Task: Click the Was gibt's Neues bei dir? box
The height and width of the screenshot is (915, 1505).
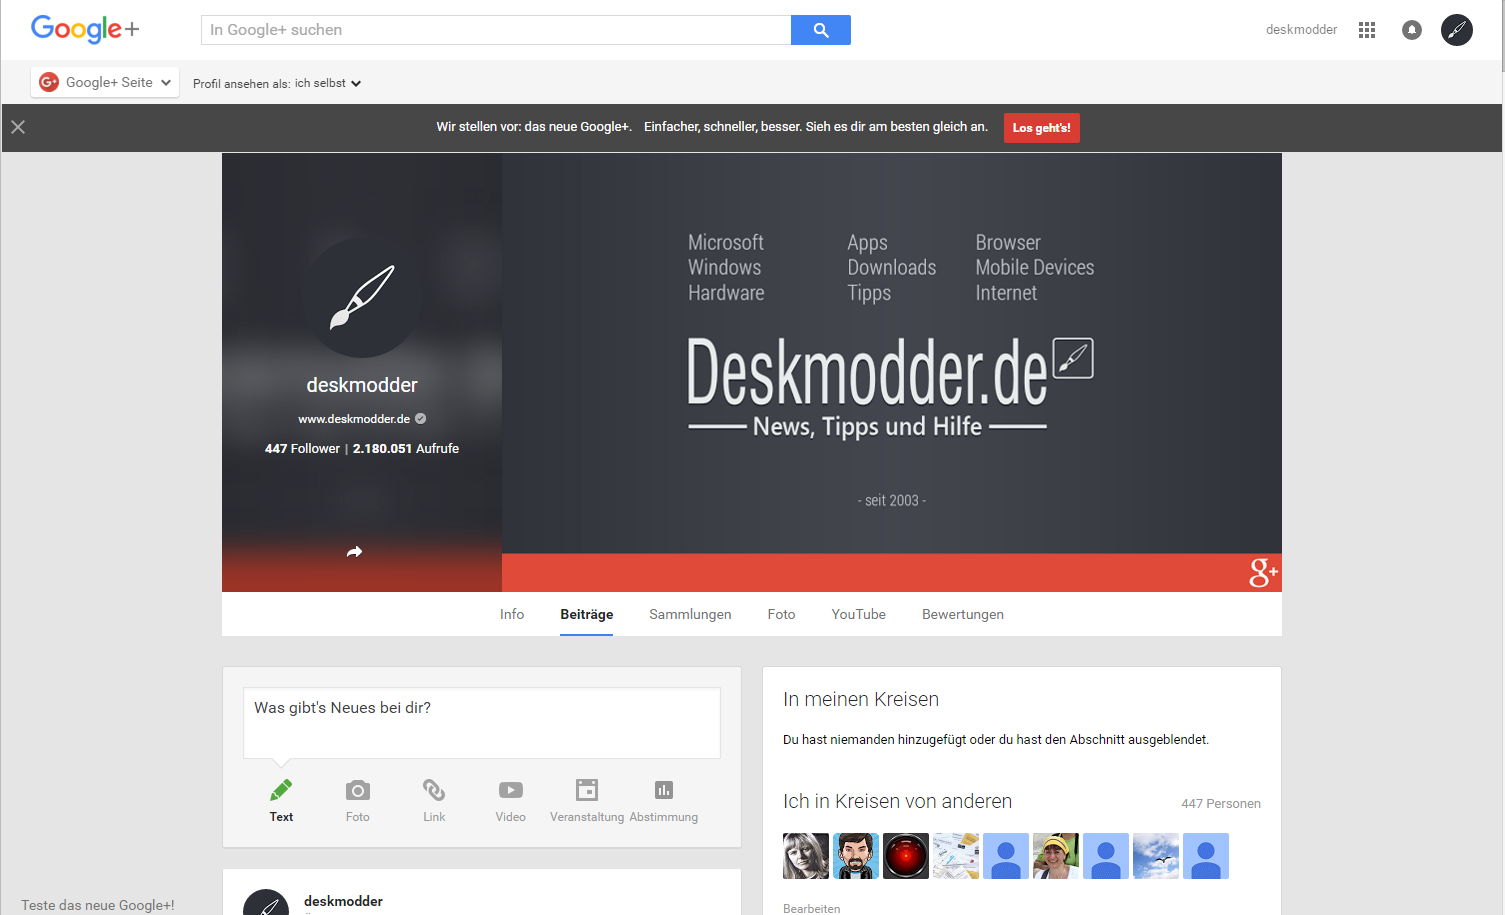Action: pyautogui.click(x=482, y=723)
